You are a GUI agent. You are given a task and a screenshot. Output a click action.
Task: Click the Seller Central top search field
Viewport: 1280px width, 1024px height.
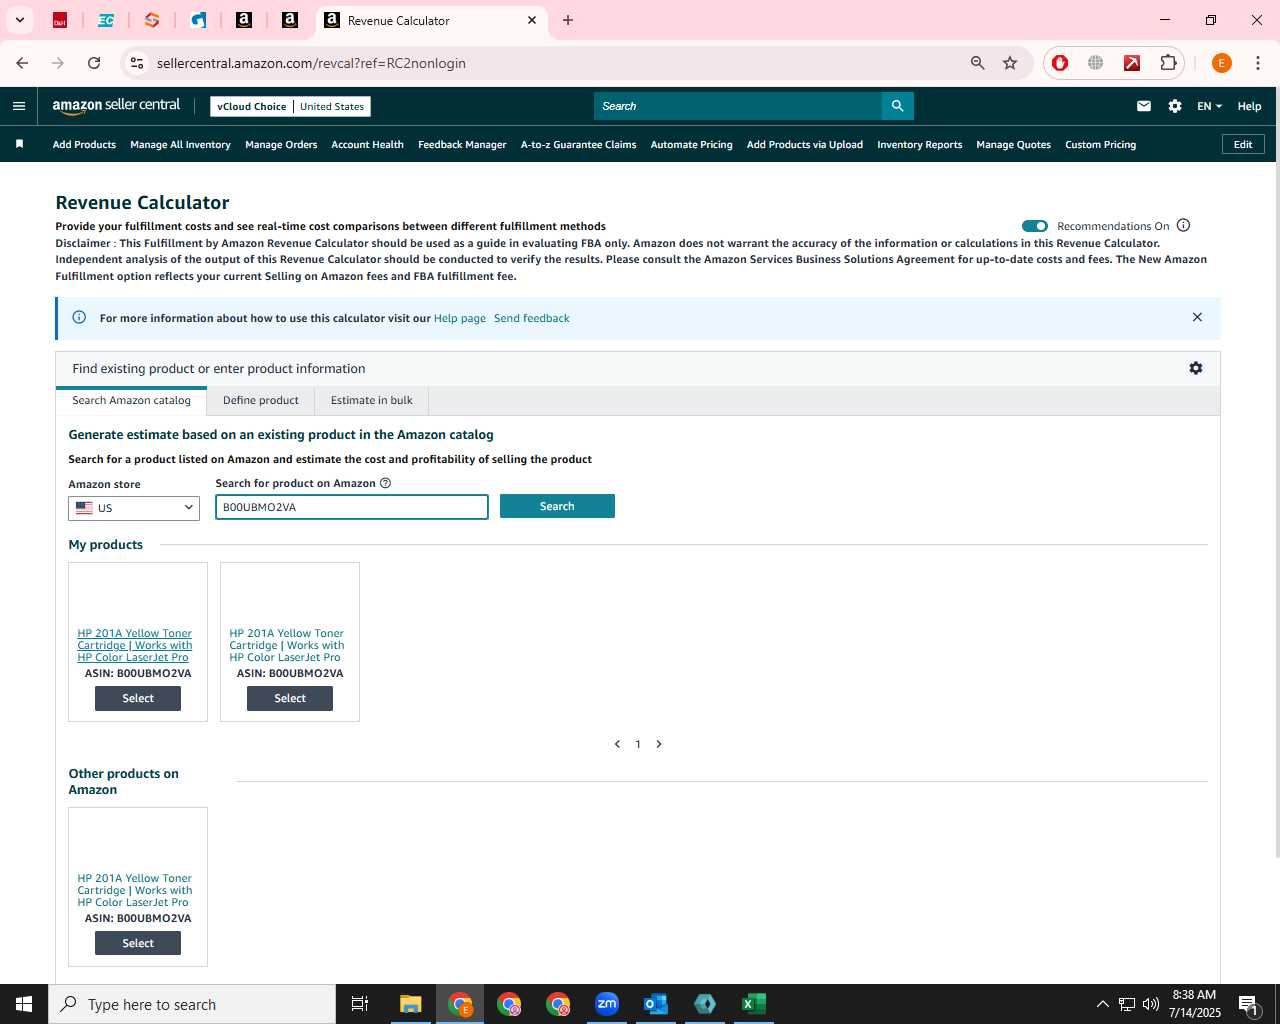point(738,106)
